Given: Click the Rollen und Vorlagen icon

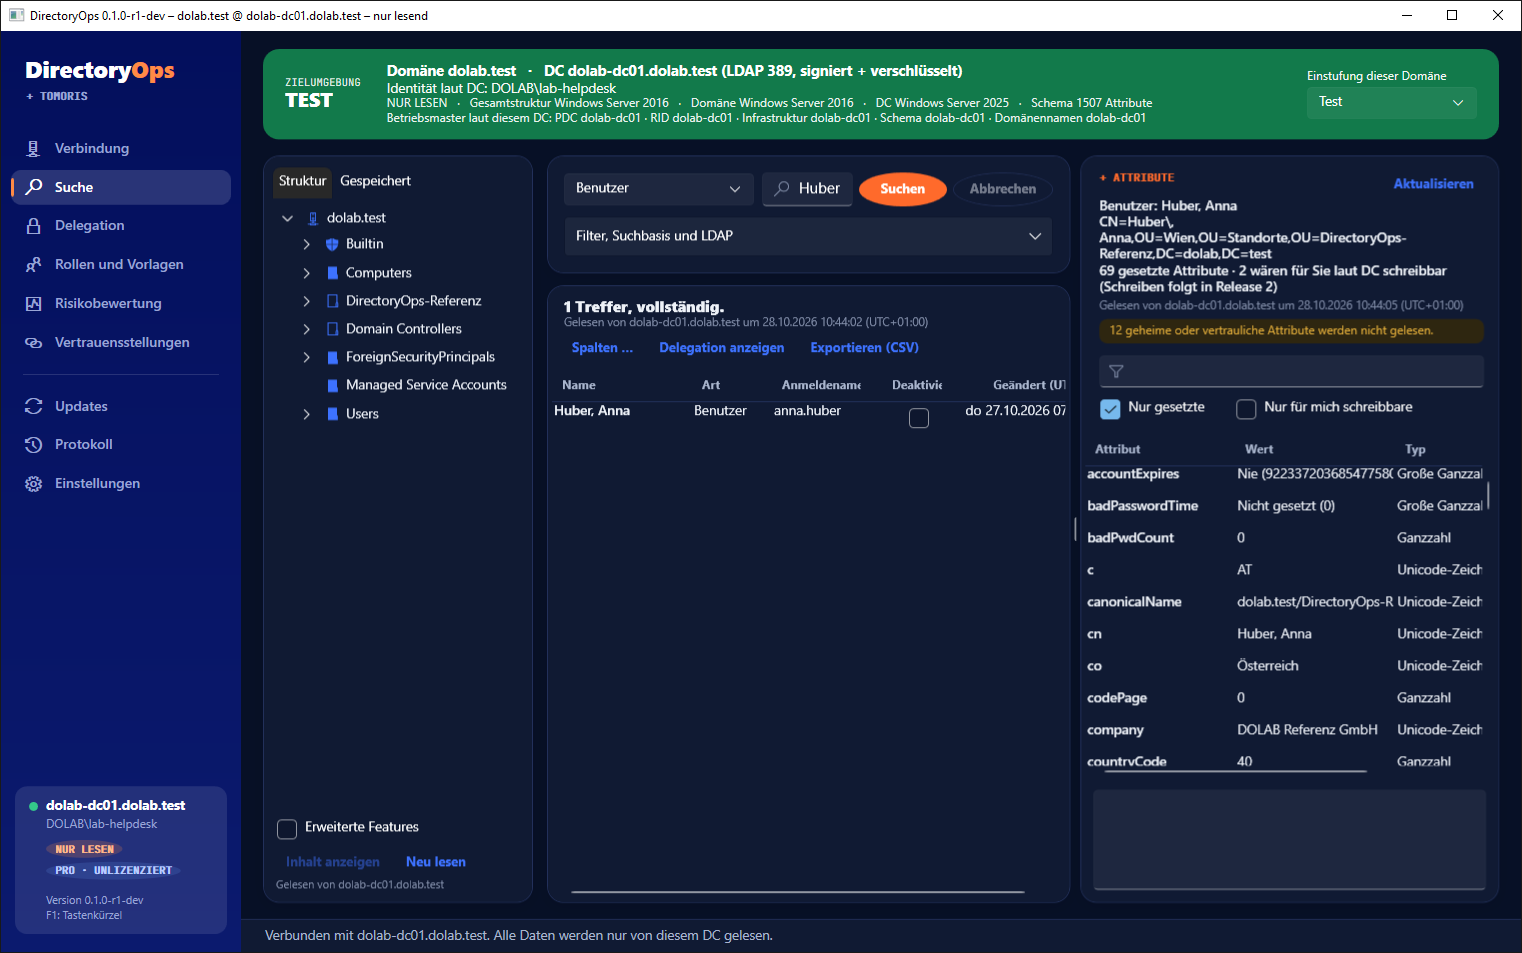Looking at the screenshot, I should (x=33, y=265).
